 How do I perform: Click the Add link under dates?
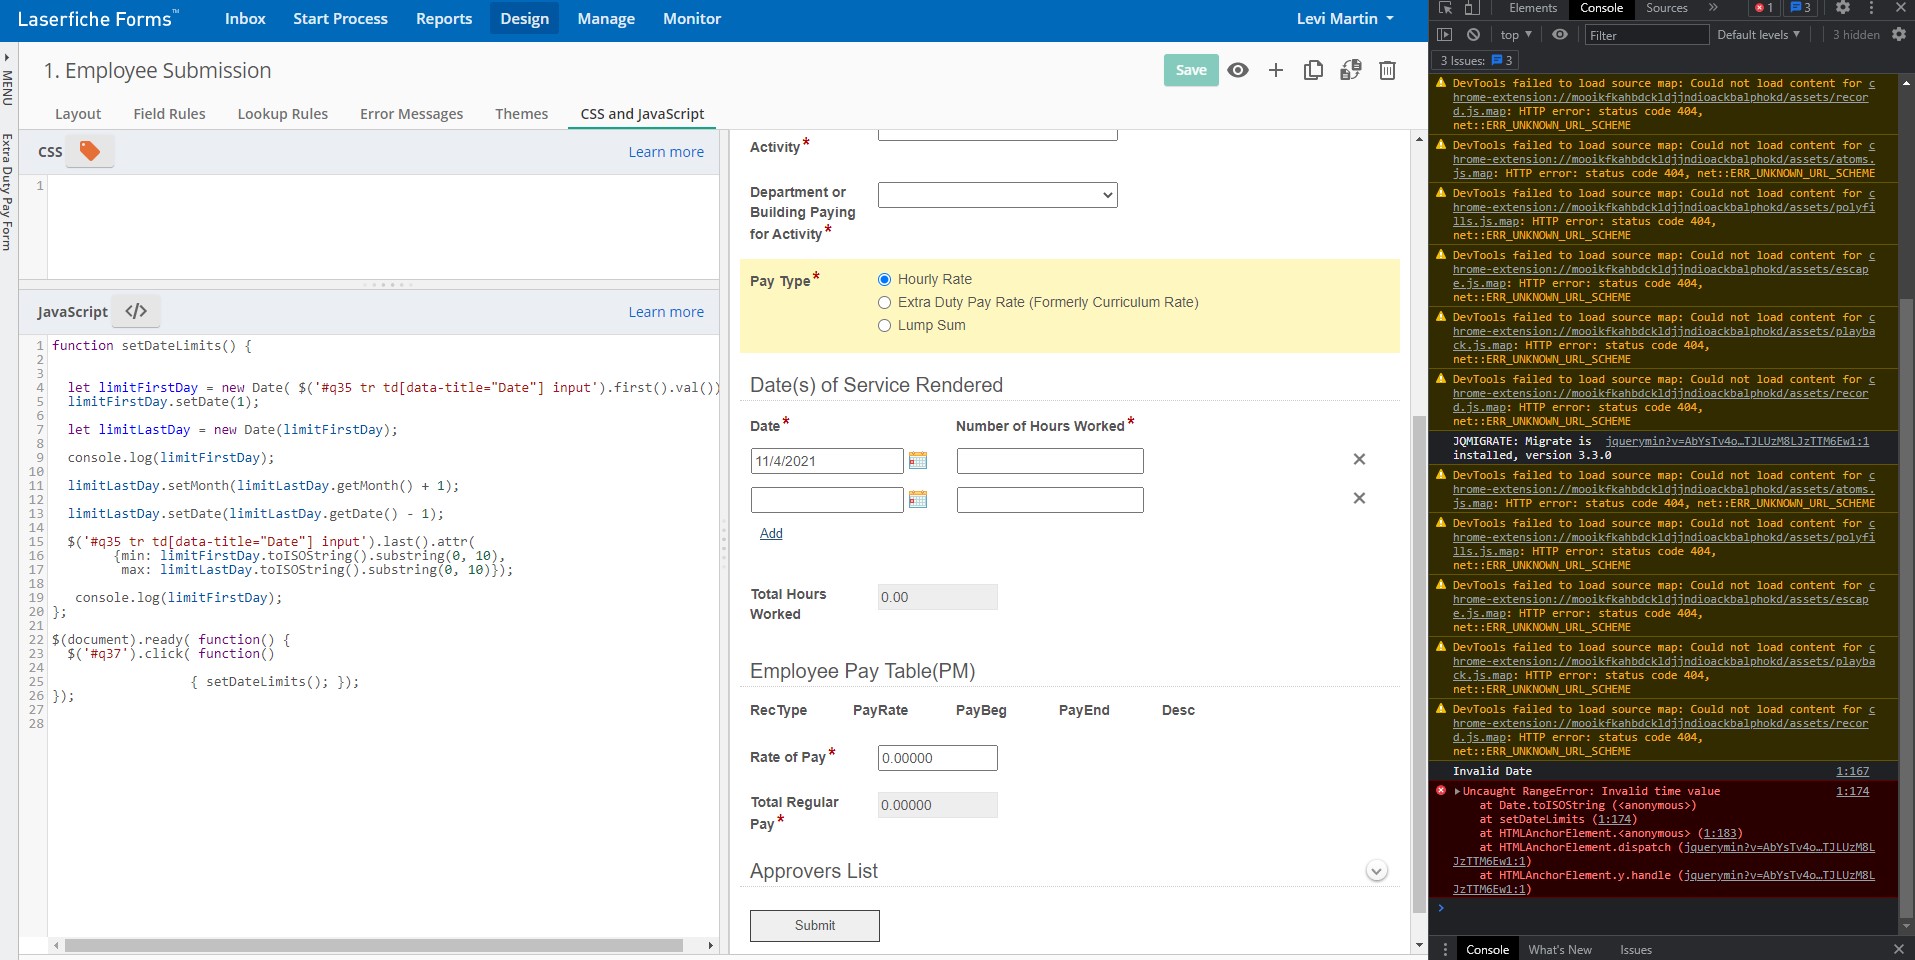(x=771, y=533)
